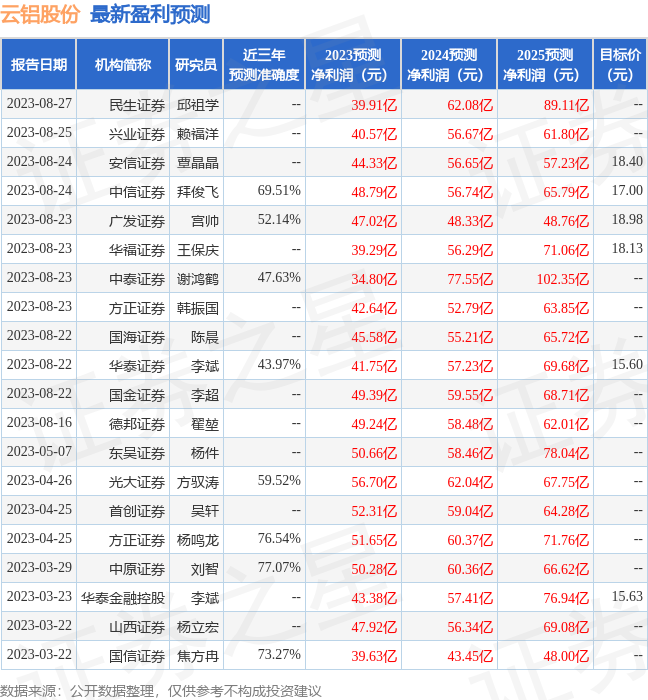Click the 最新盈利预测 heading
Image resolution: width=648 pixels, height=700 pixels.
[150, 14]
